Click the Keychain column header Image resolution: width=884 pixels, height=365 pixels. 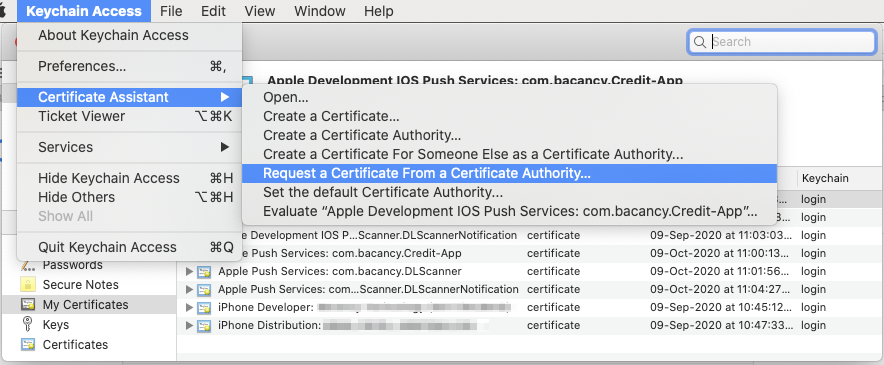pos(825,178)
